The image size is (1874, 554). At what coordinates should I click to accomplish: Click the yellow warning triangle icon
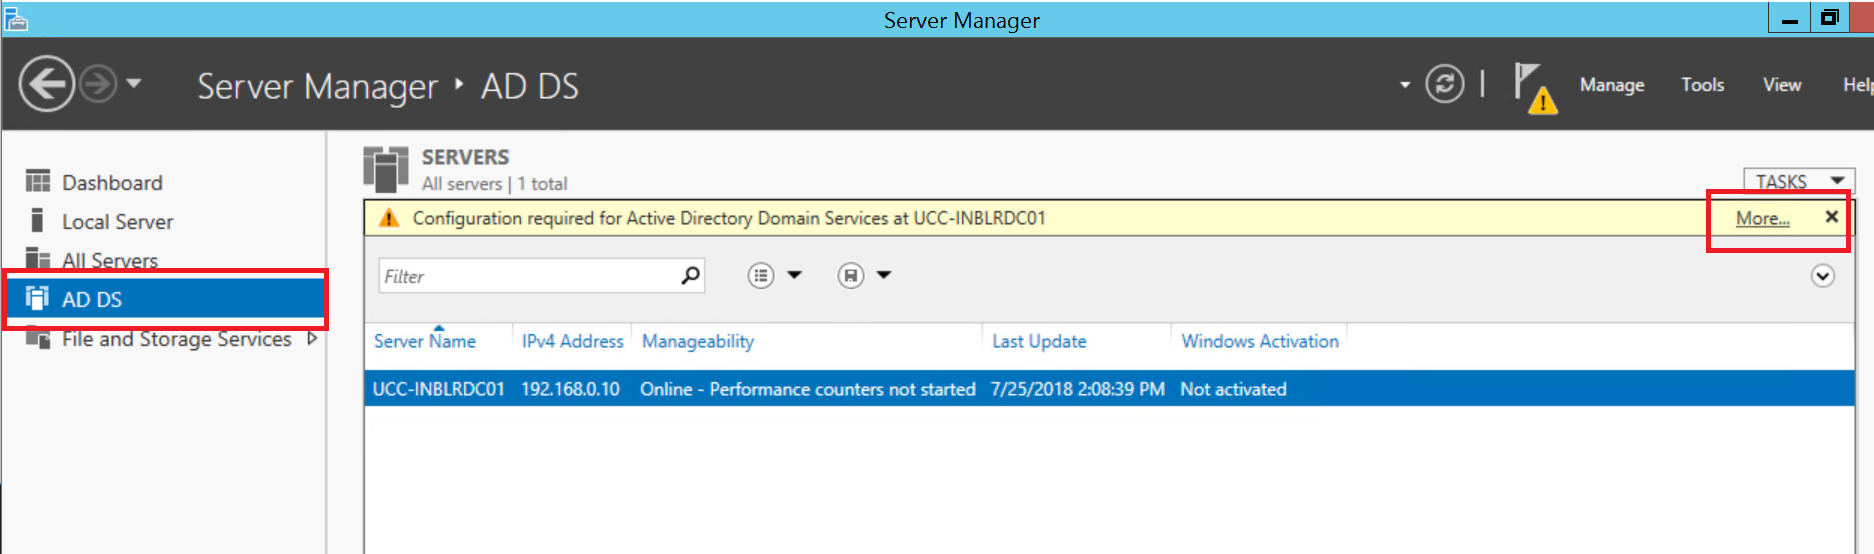(389, 218)
